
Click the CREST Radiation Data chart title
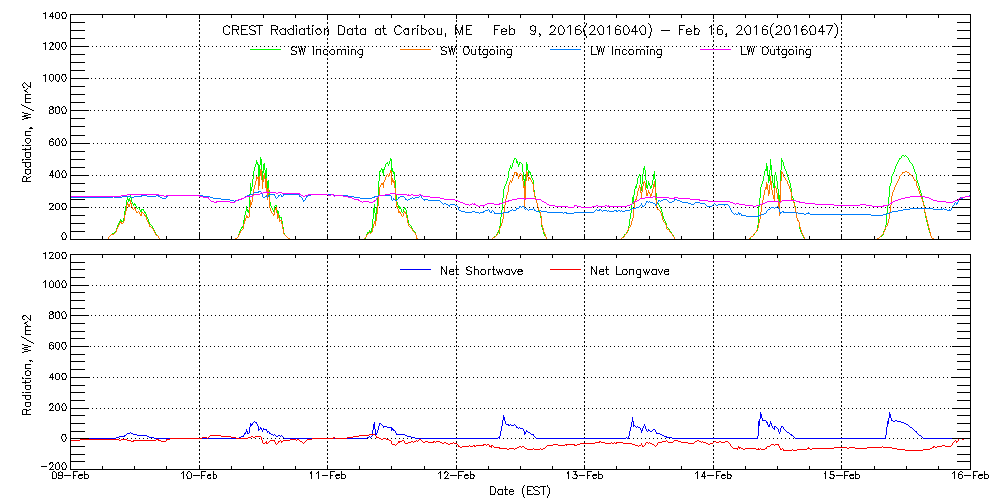click(530, 31)
